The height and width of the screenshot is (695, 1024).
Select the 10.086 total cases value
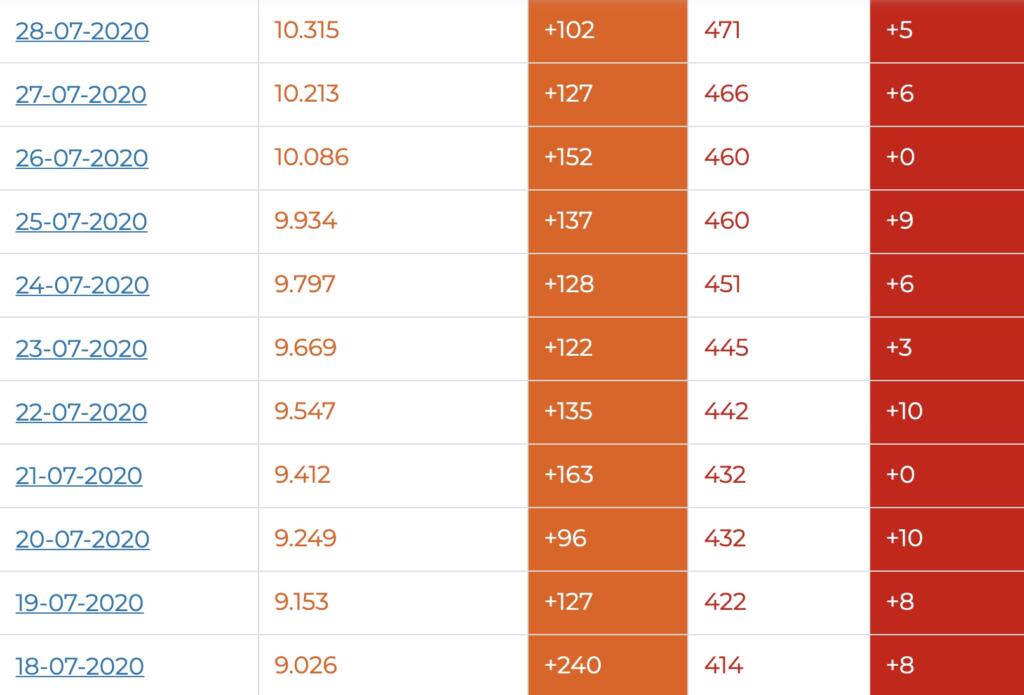coord(312,157)
